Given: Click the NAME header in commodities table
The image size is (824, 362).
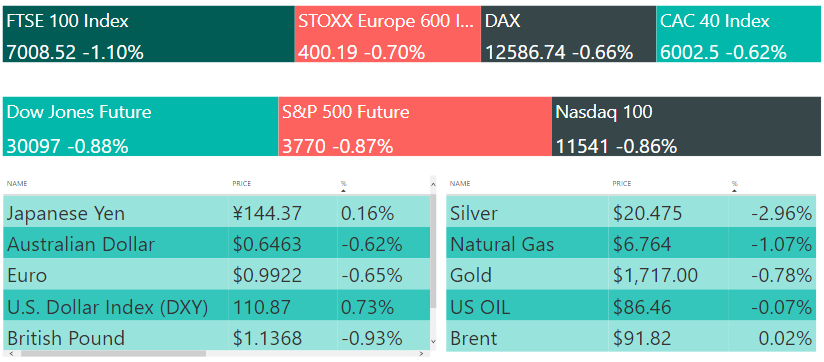Looking at the screenshot, I should click(460, 184).
